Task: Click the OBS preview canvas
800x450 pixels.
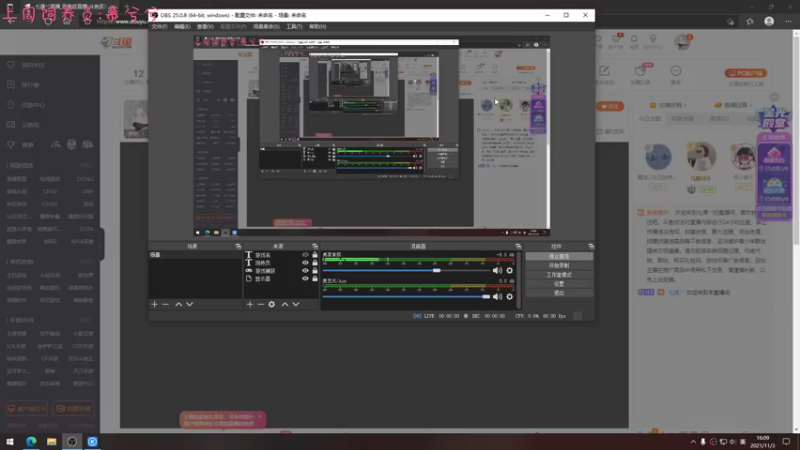Action: (x=371, y=136)
